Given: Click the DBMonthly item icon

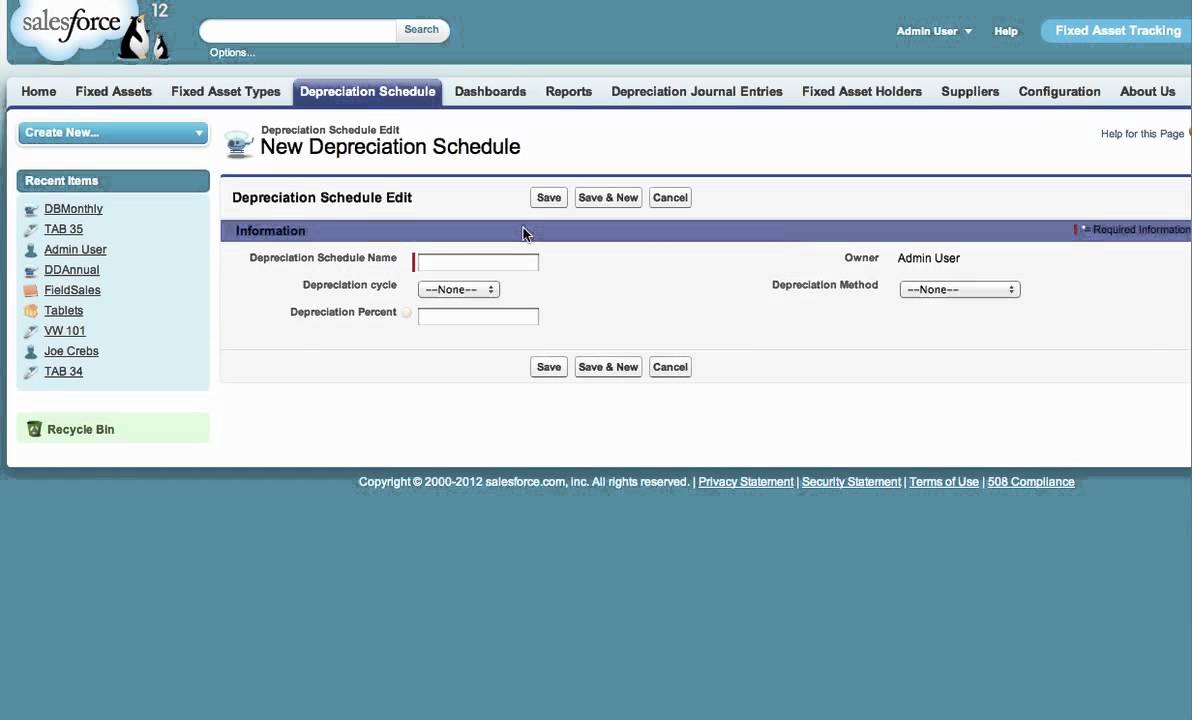Looking at the screenshot, I should 30,211.
